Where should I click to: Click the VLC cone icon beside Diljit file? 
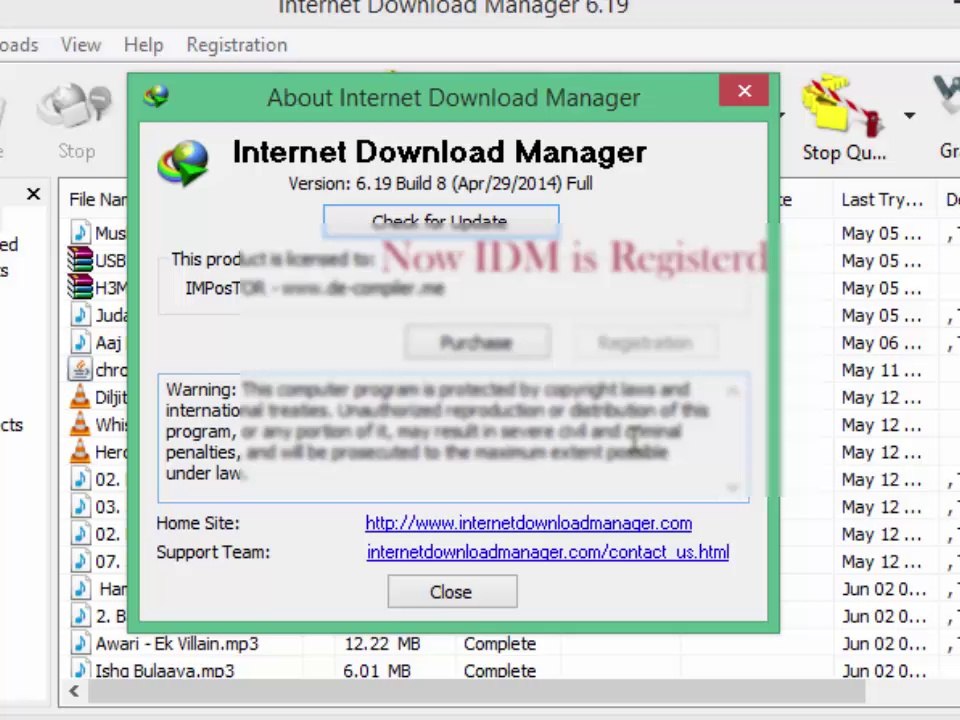point(80,397)
